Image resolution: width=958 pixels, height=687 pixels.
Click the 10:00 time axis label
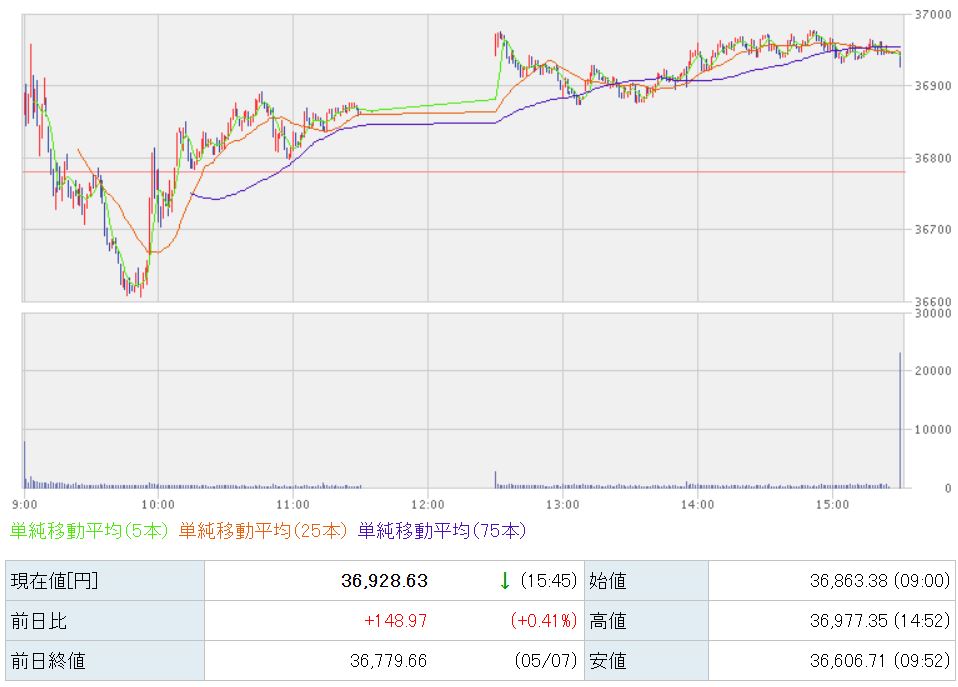point(158,505)
